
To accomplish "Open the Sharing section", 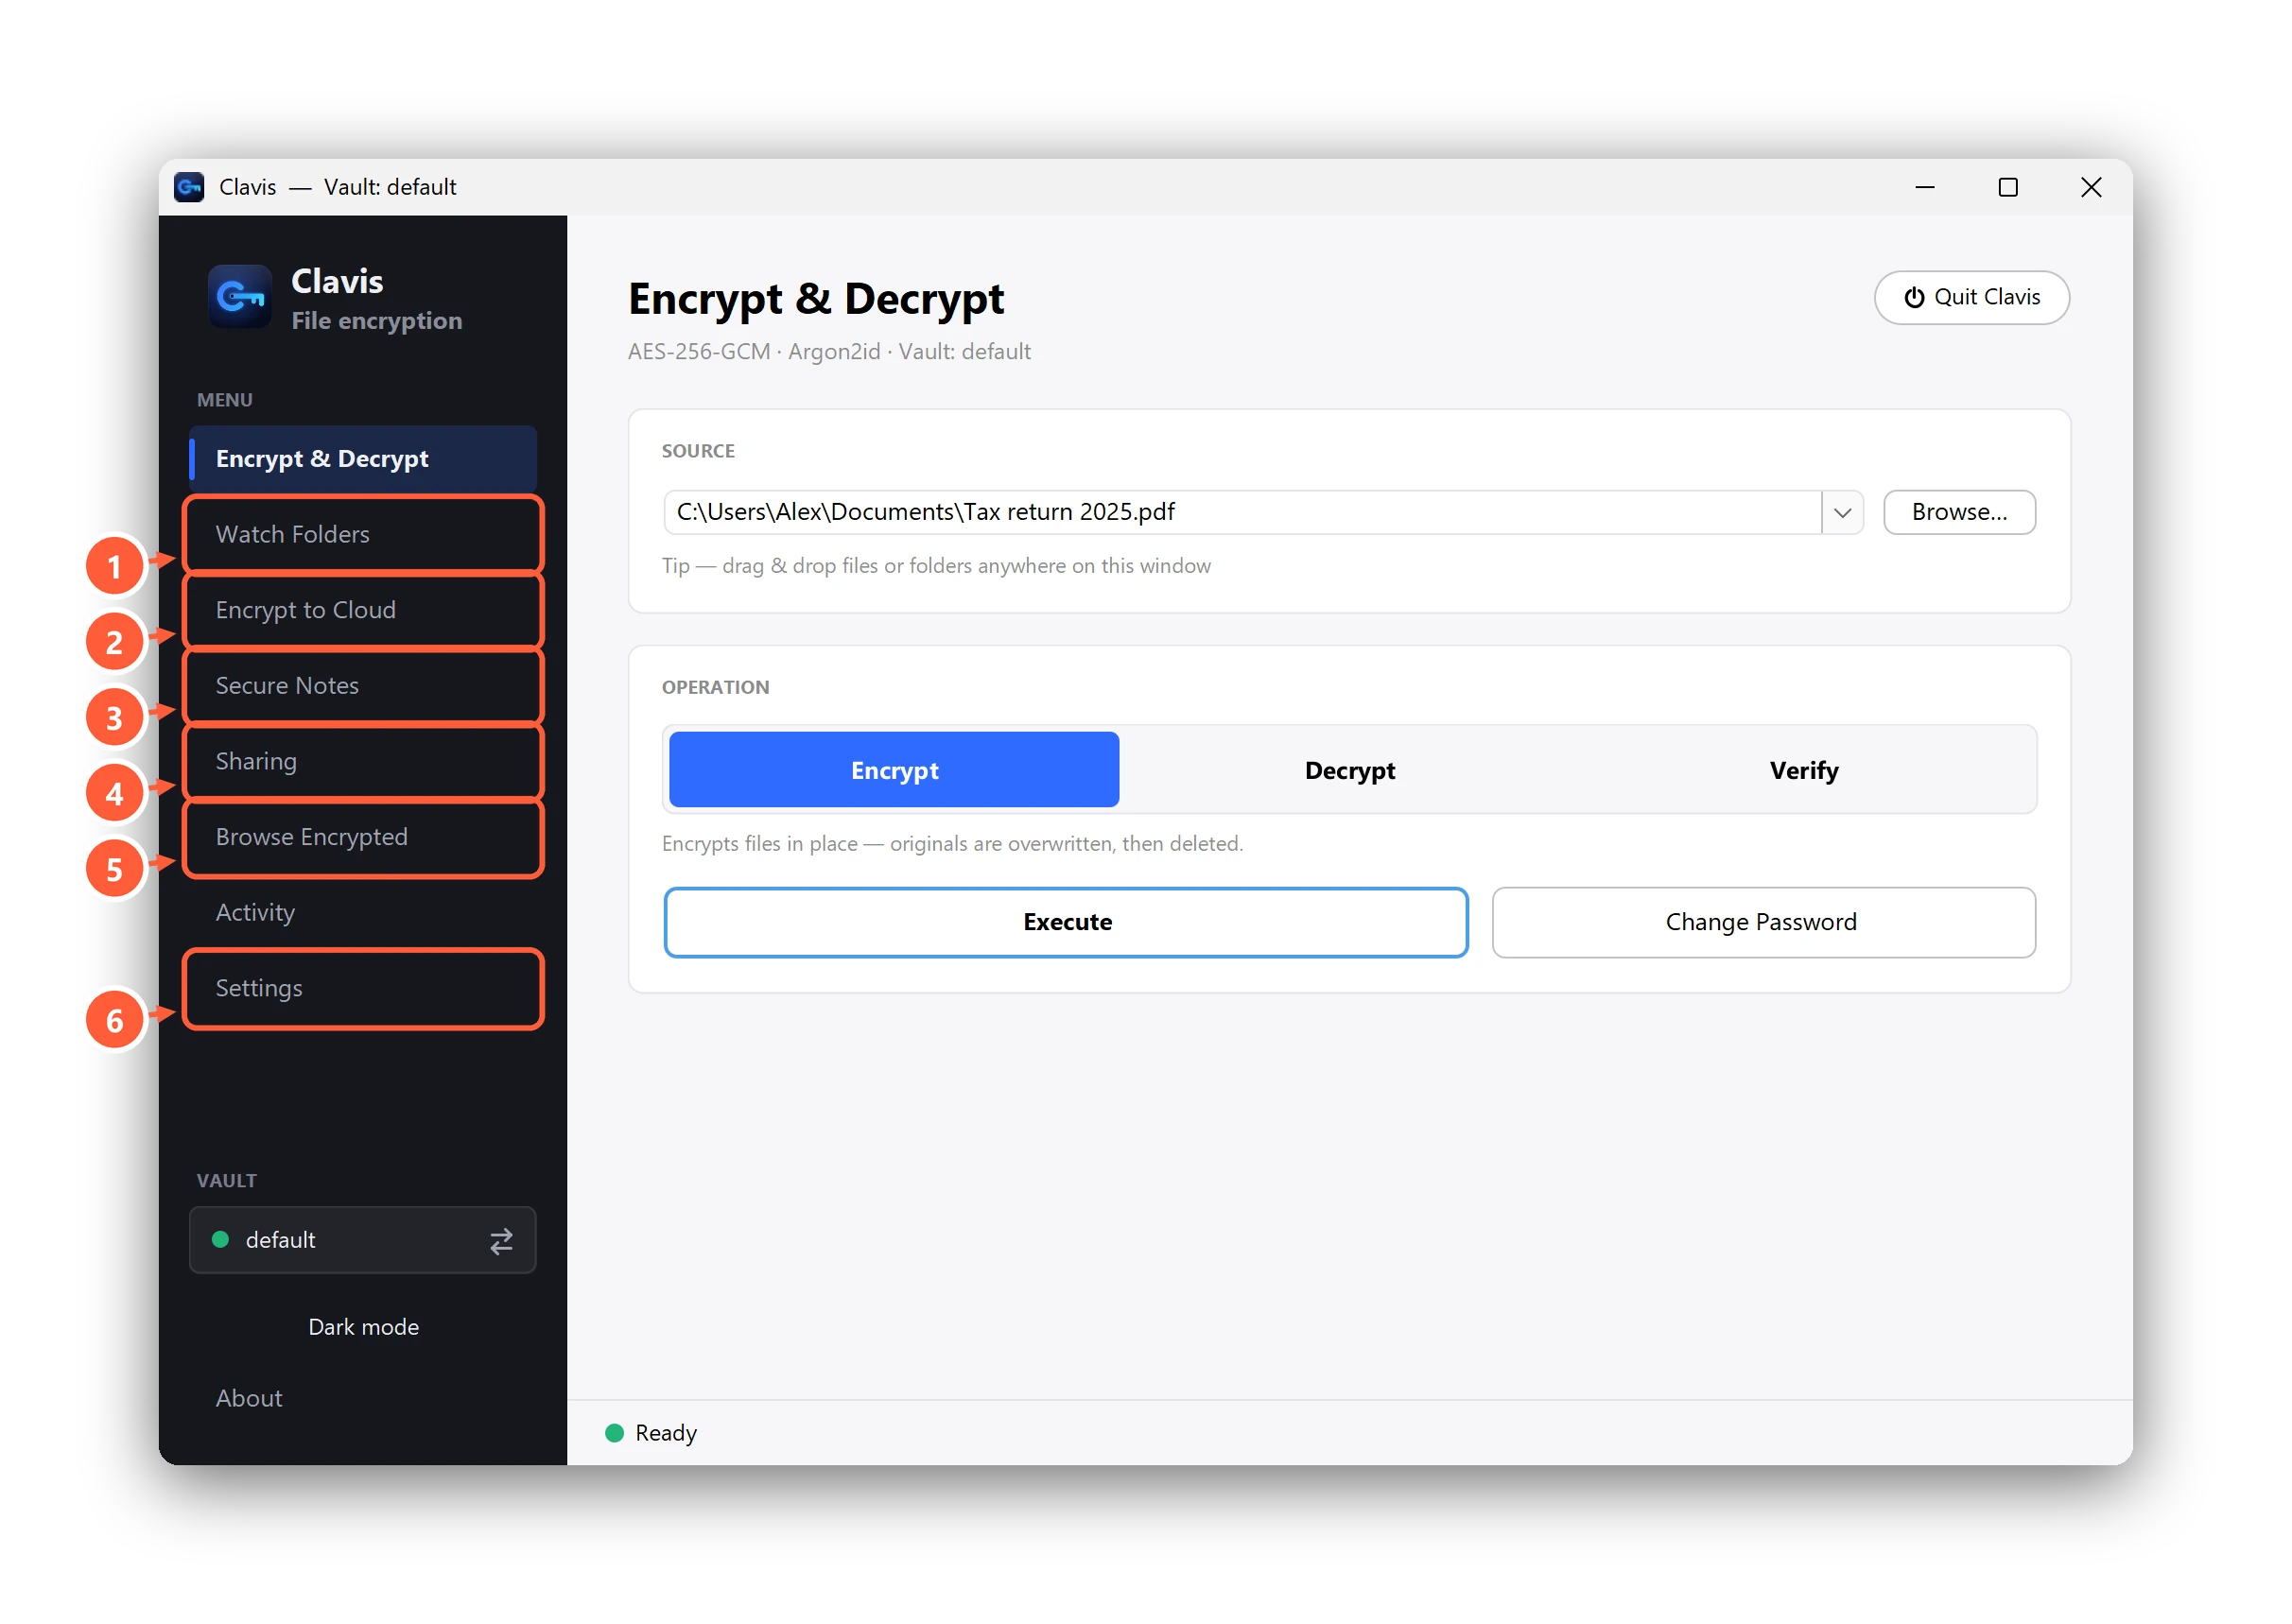I will [x=363, y=761].
